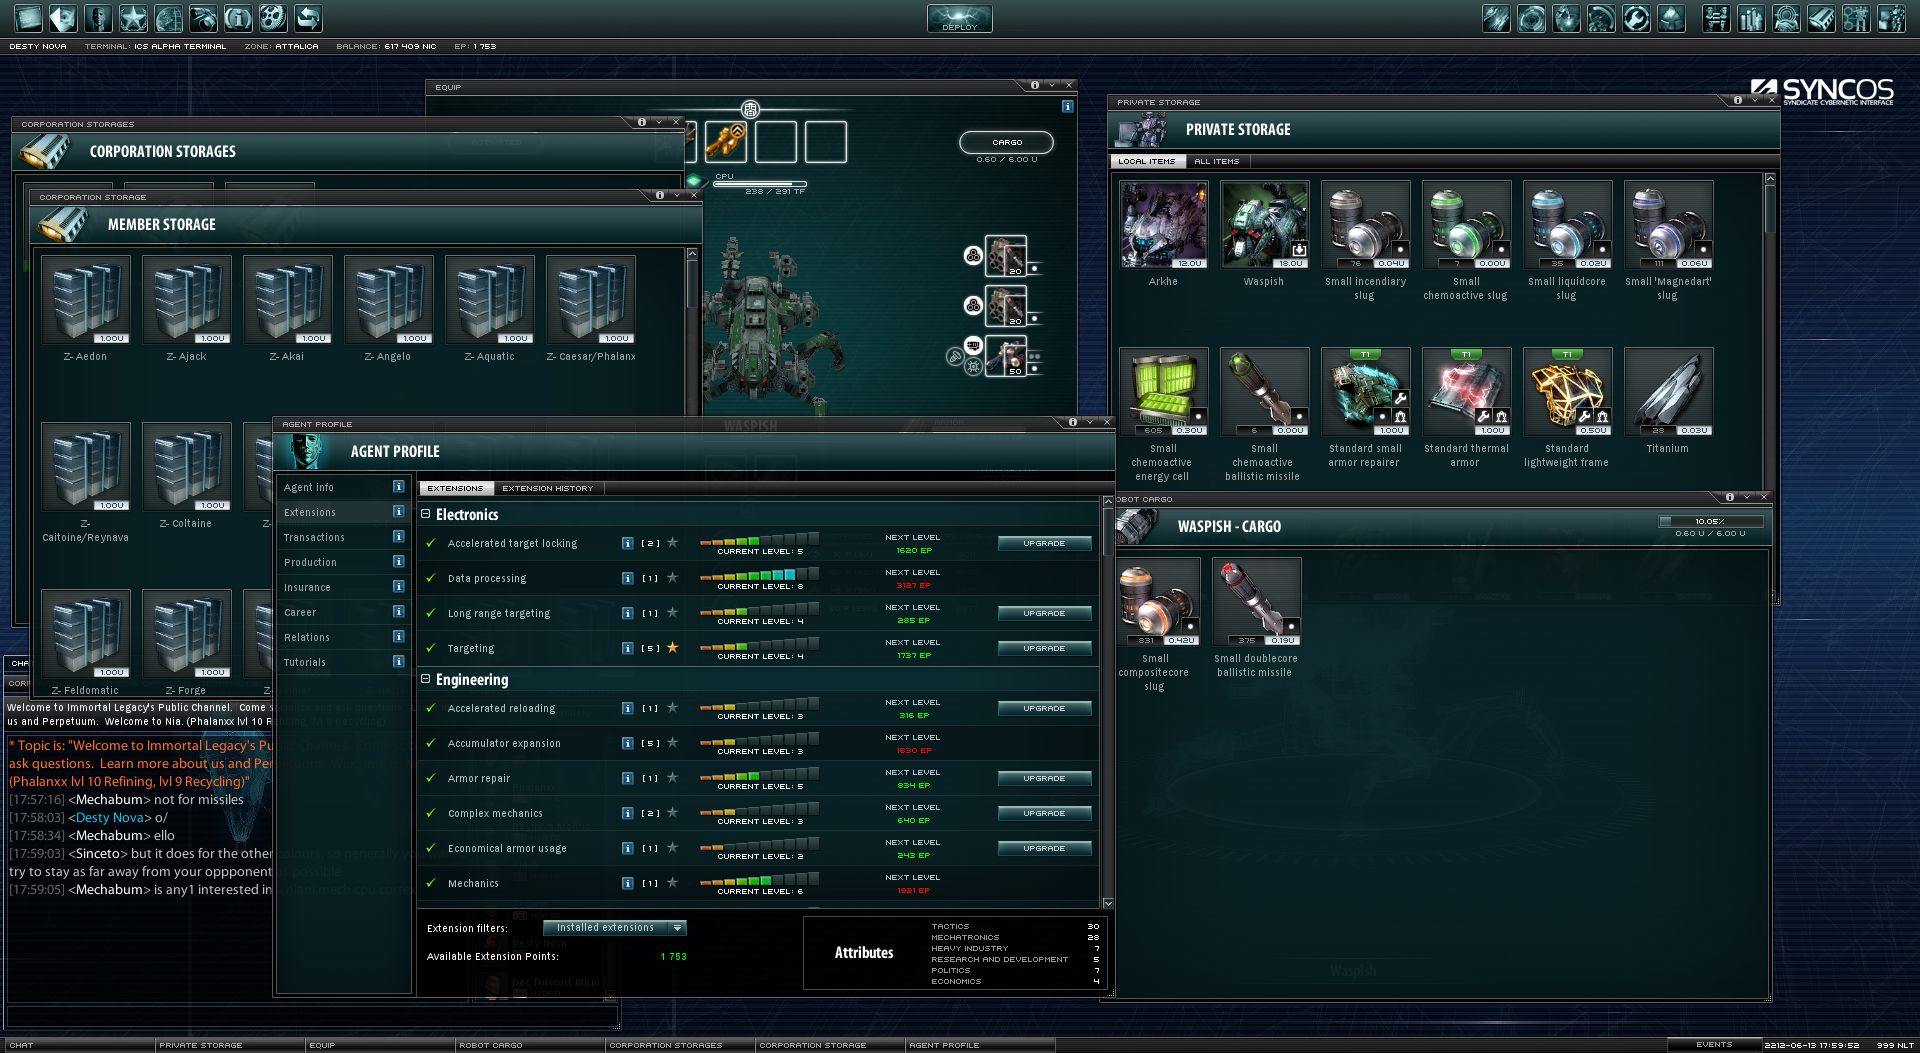Click the globe icon in top toolbar
This screenshot has height=1053, width=1920.
(168, 18)
